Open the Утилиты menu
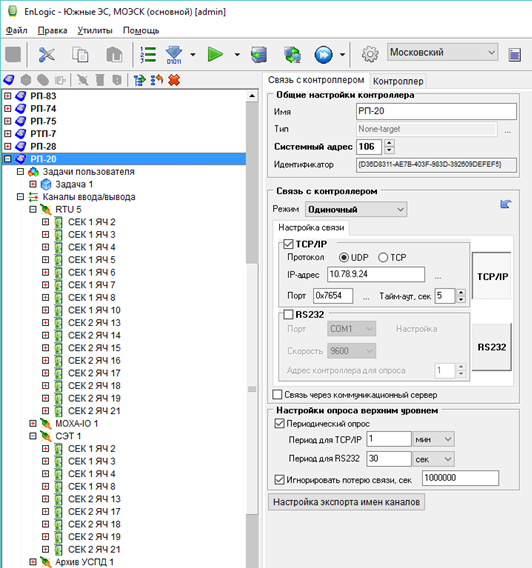The width and height of the screenshot is (532, 568). [x=95, y=30]
